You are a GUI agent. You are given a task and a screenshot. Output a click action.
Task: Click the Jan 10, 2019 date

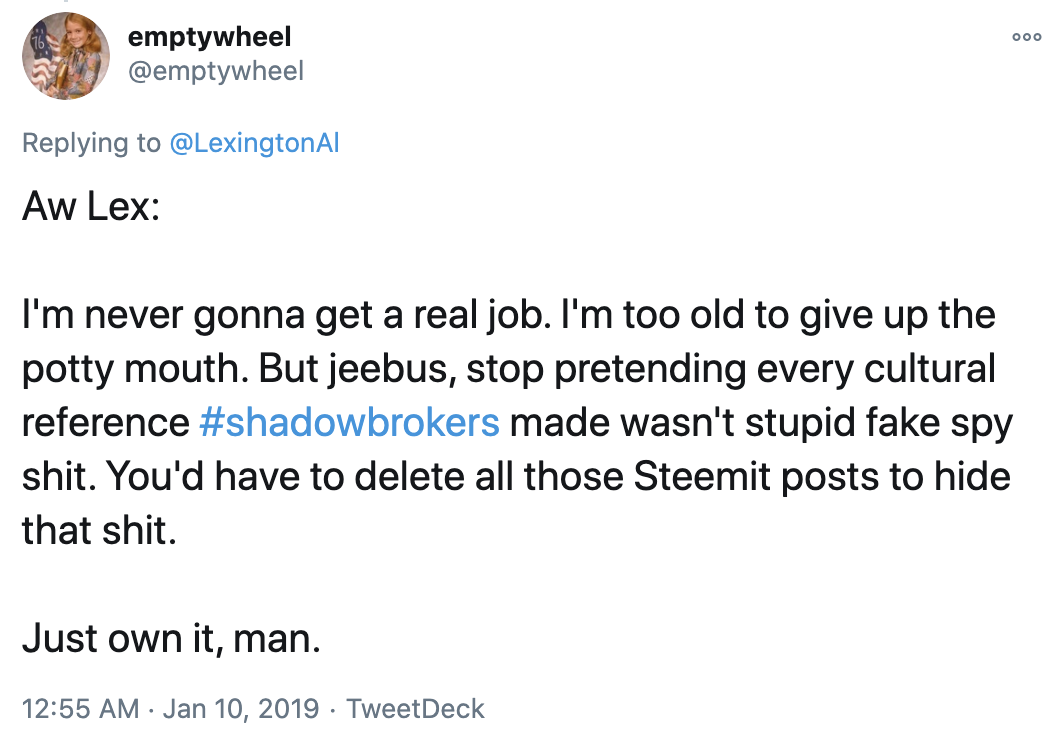[x=242, y=709]
